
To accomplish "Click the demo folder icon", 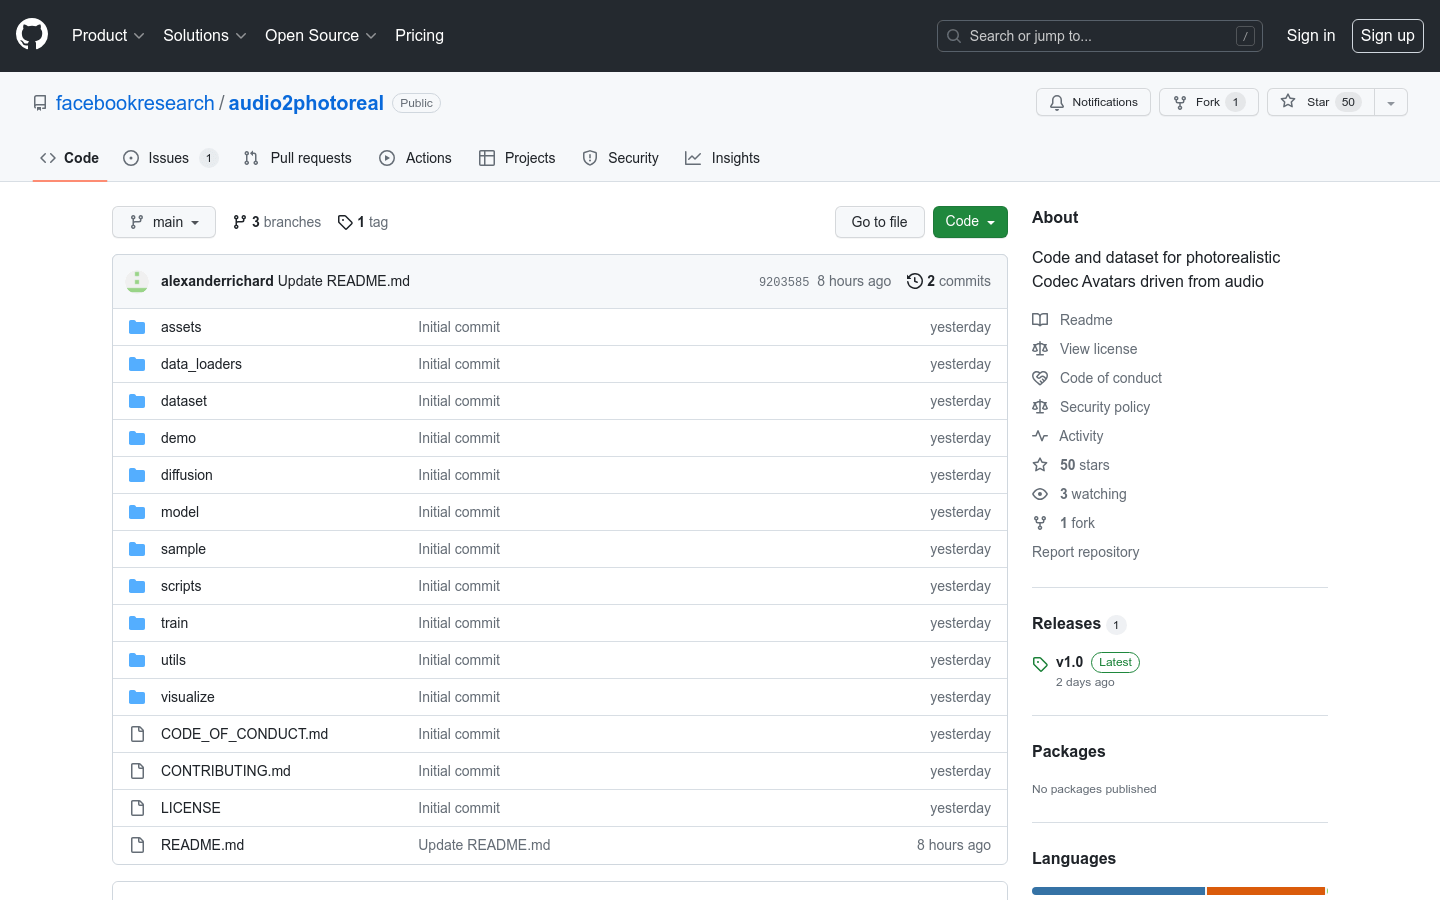I will (x=137, y=438).
